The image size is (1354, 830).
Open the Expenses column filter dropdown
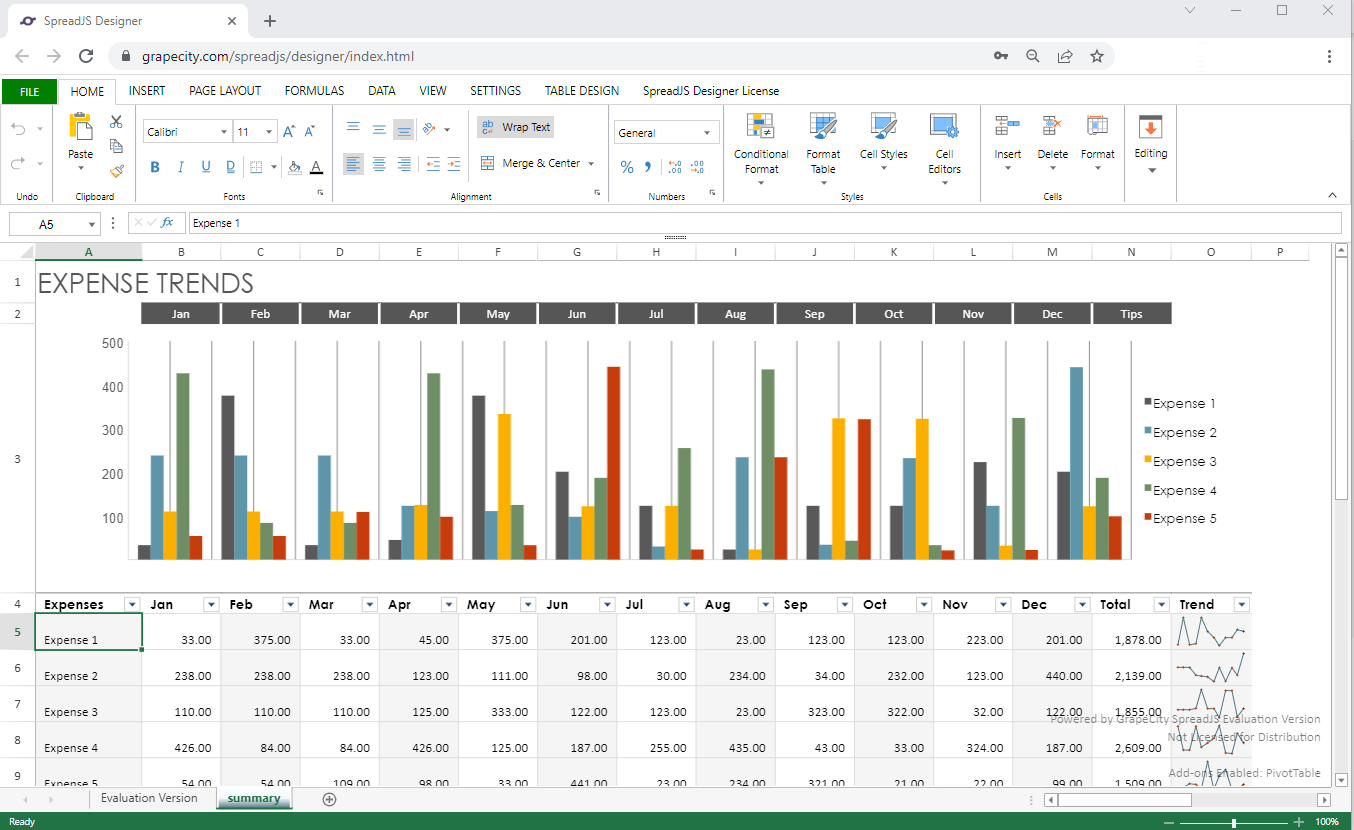click(x=132, y=605)
